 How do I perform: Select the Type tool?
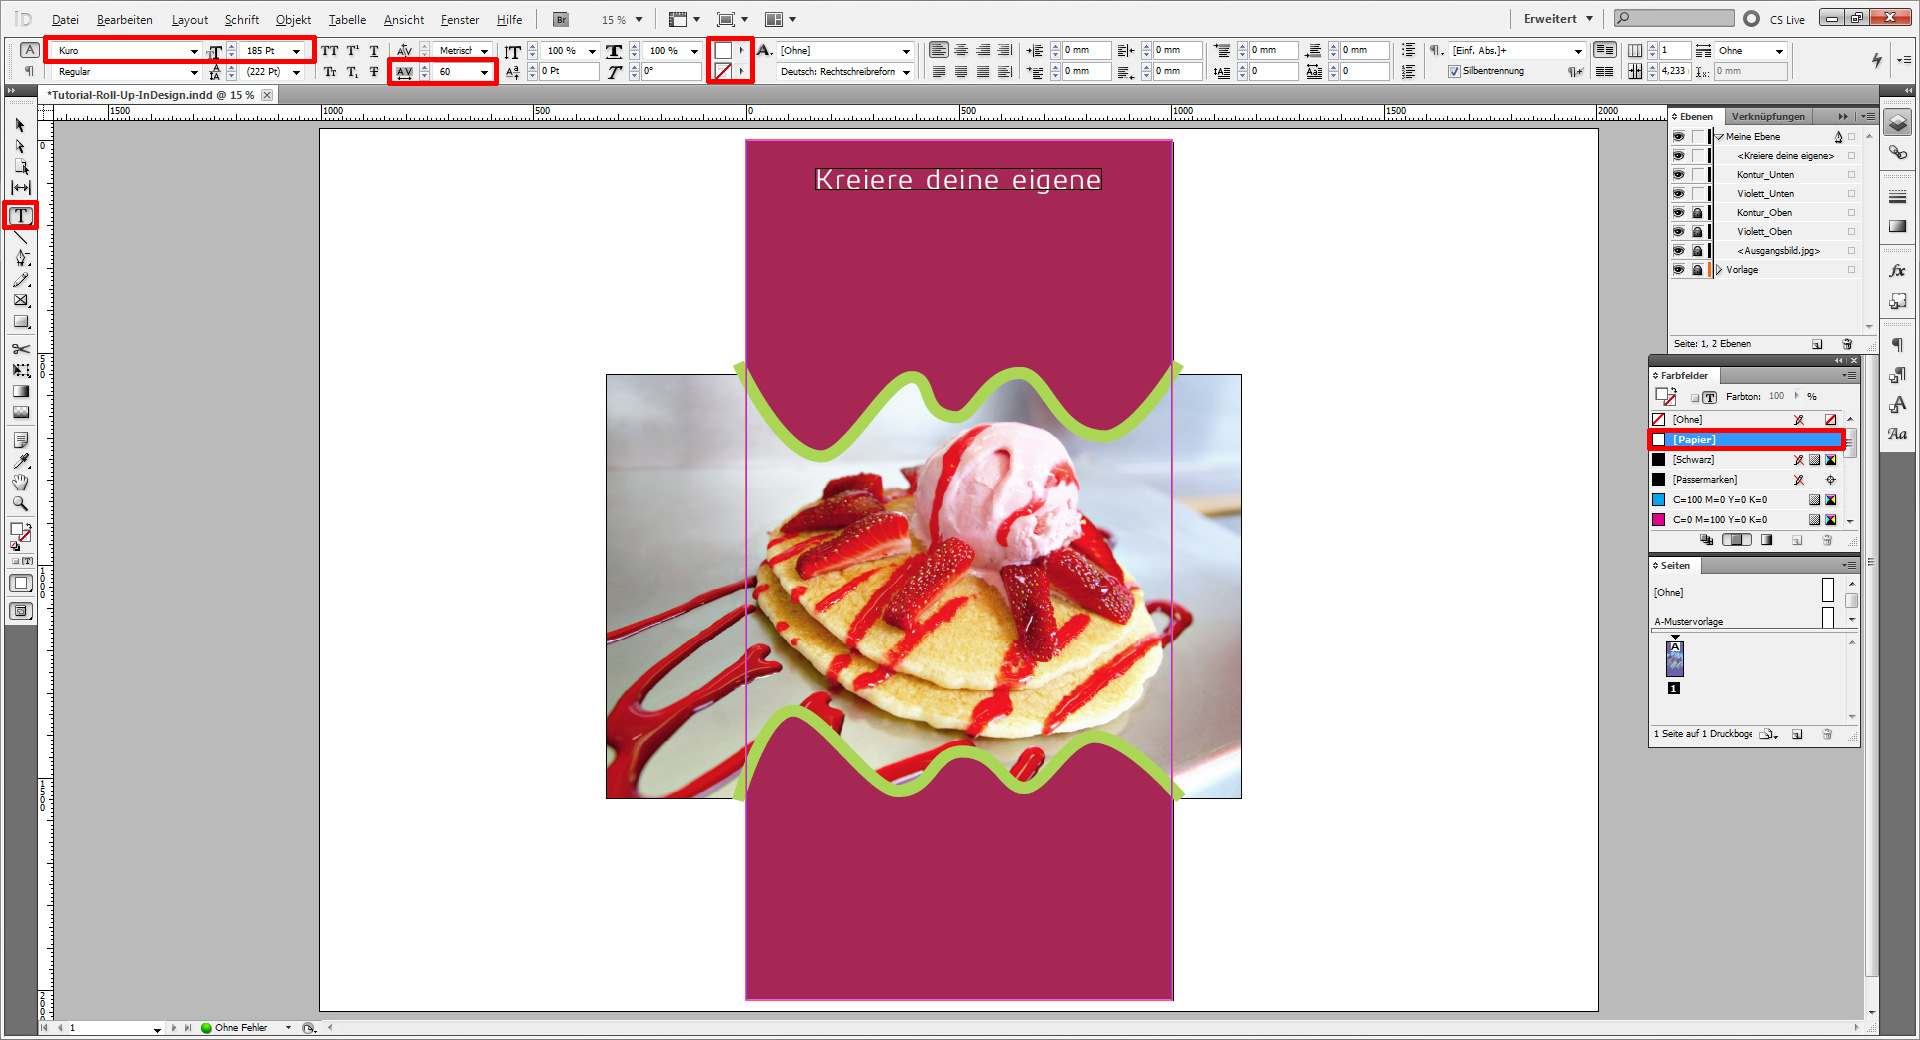pos(20,215)
